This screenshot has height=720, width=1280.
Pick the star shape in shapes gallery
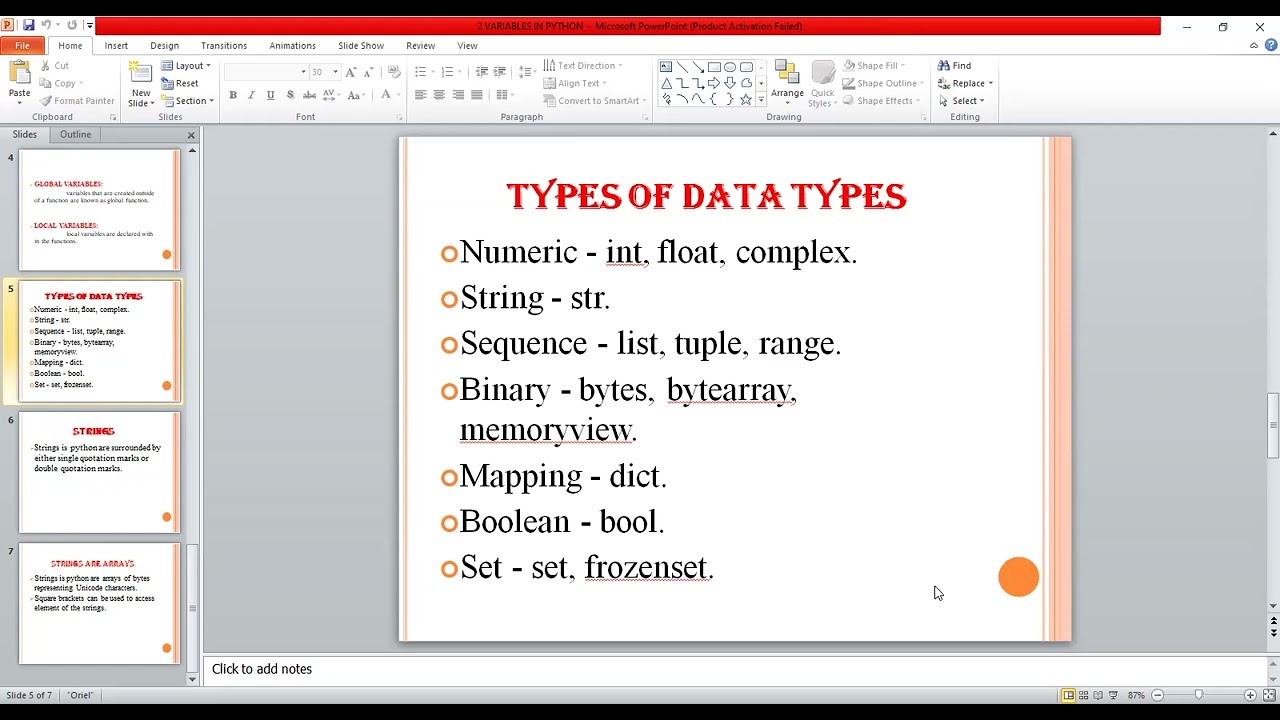[746, 99]
